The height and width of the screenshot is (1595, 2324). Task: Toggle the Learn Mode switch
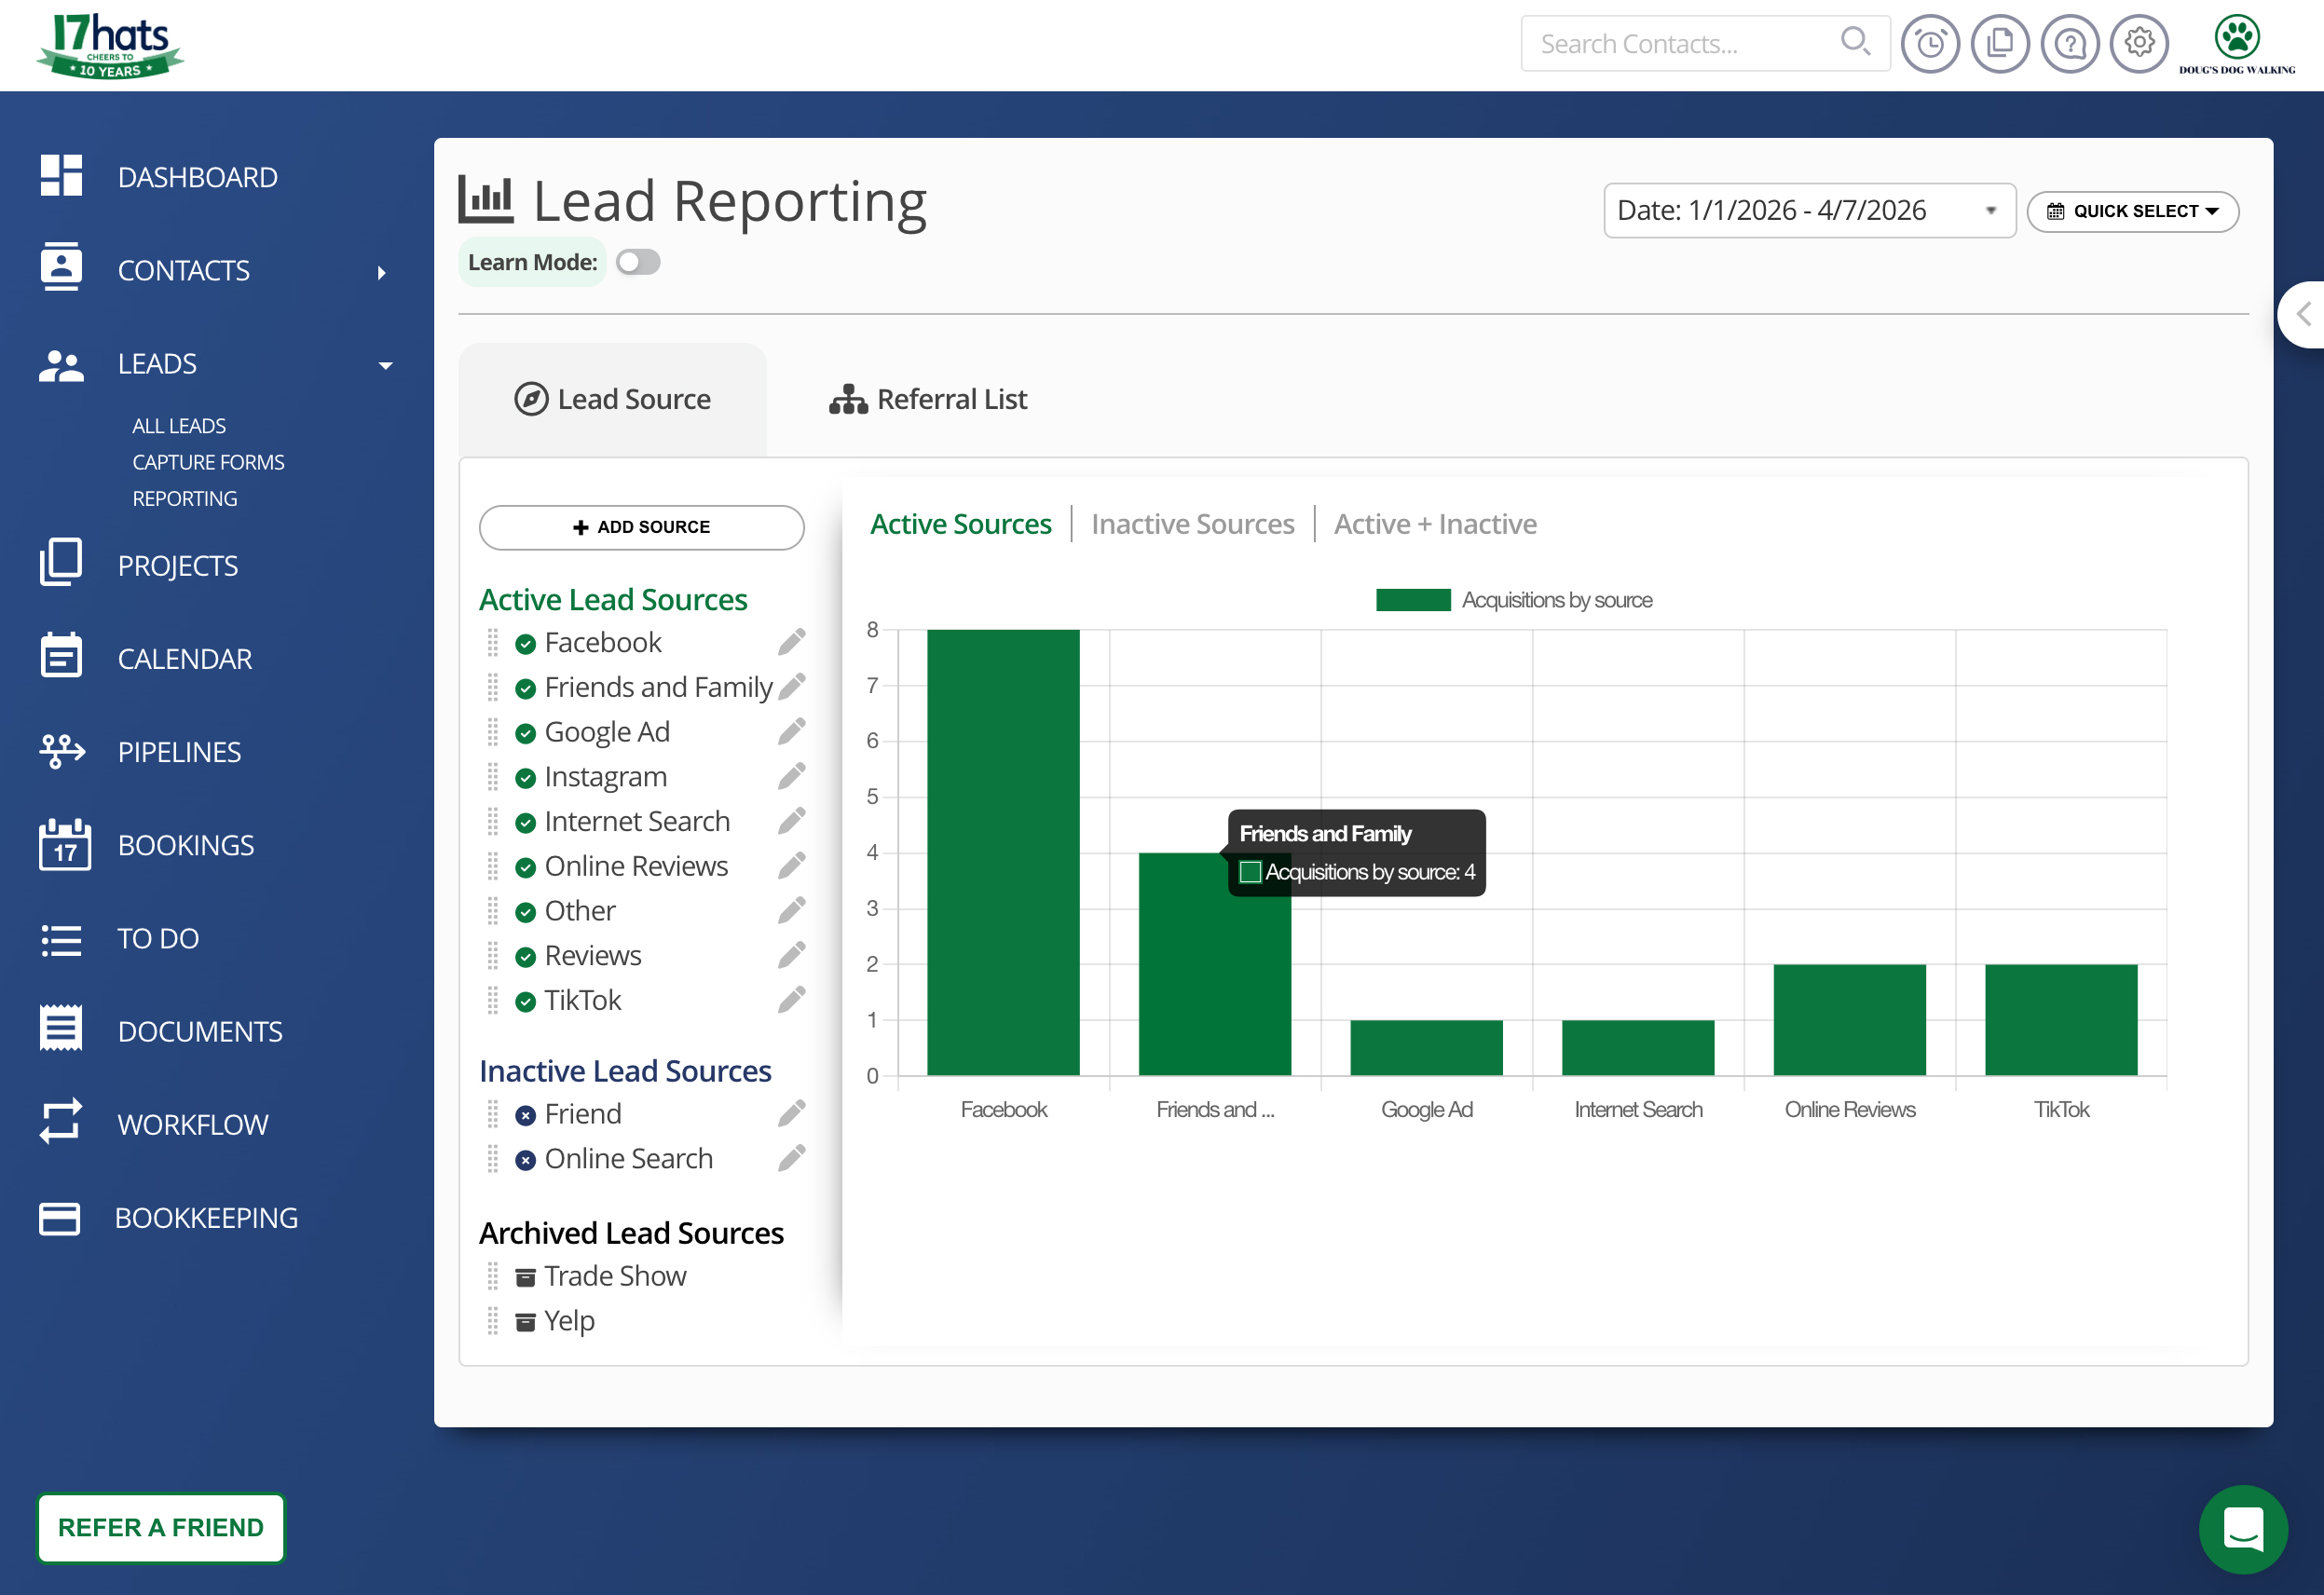click(638, 262)
